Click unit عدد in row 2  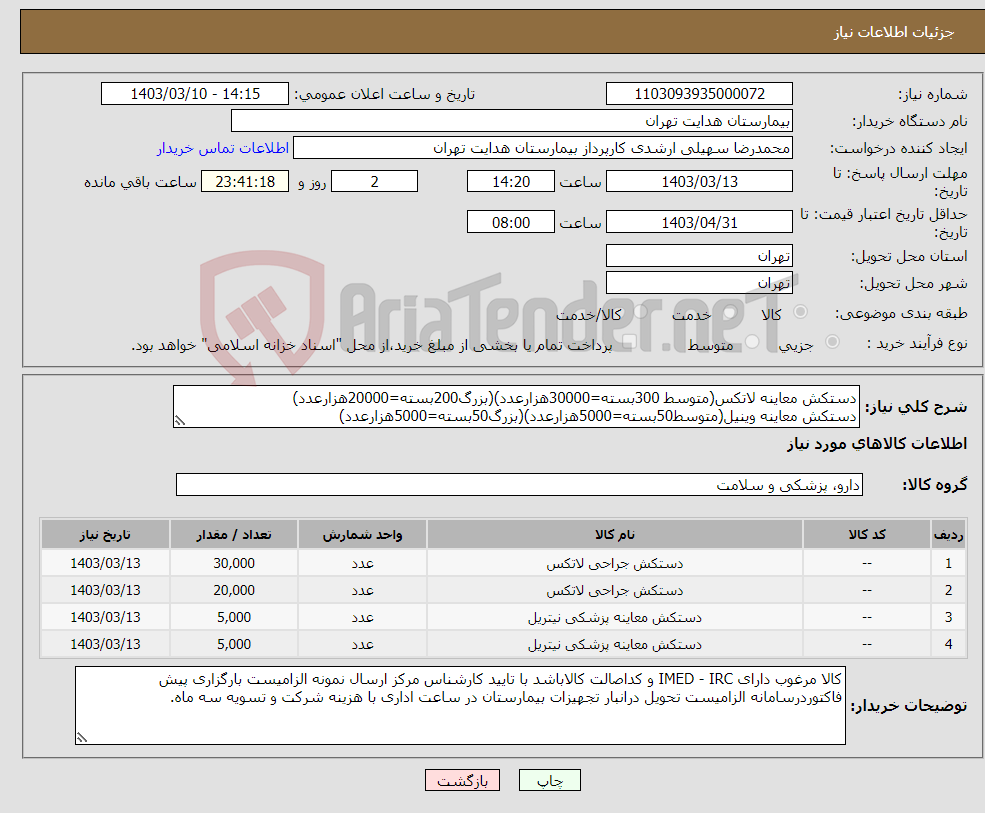coord(362,591)
